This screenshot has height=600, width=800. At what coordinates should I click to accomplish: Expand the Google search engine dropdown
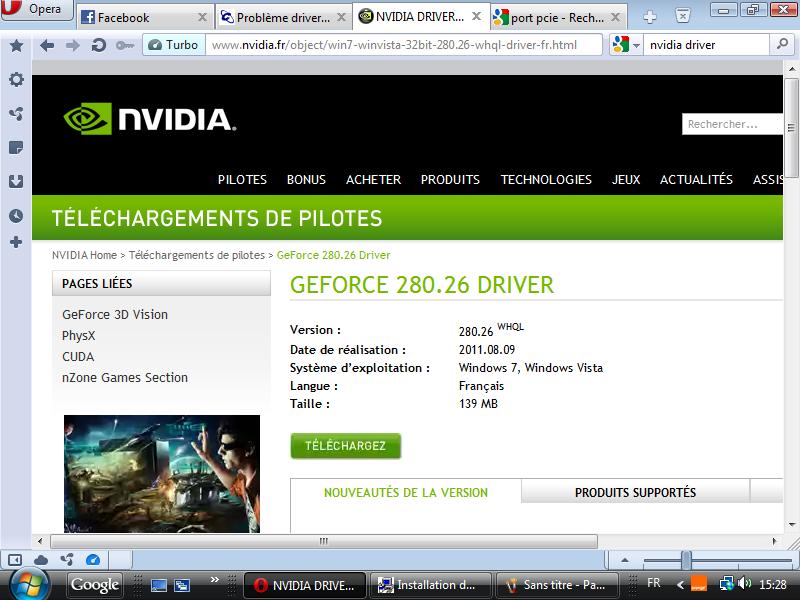click(x=625, y=45)
